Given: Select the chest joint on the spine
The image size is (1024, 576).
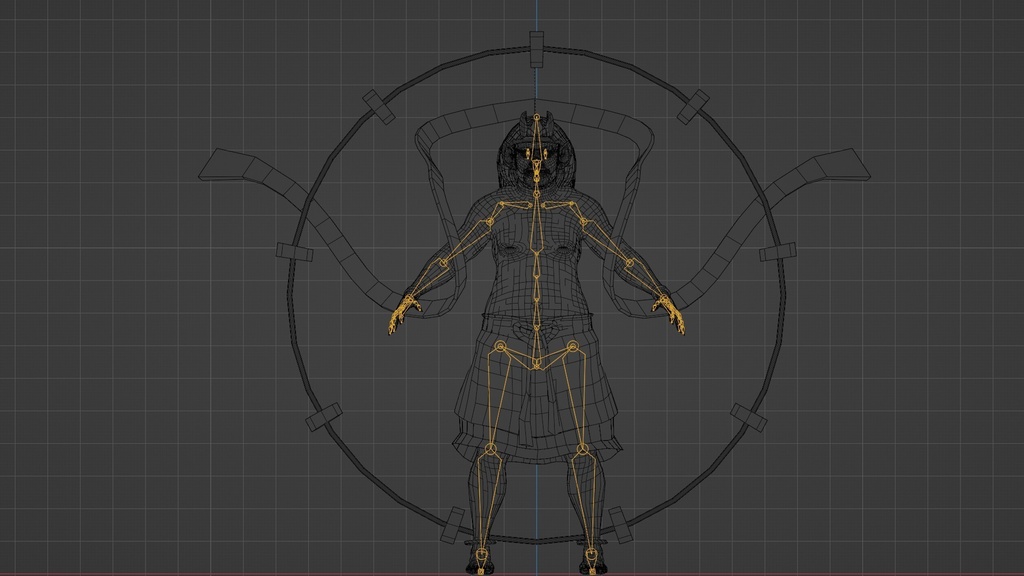Looking at the screenshot, I should pyautogui.click(x=537, y=251).
